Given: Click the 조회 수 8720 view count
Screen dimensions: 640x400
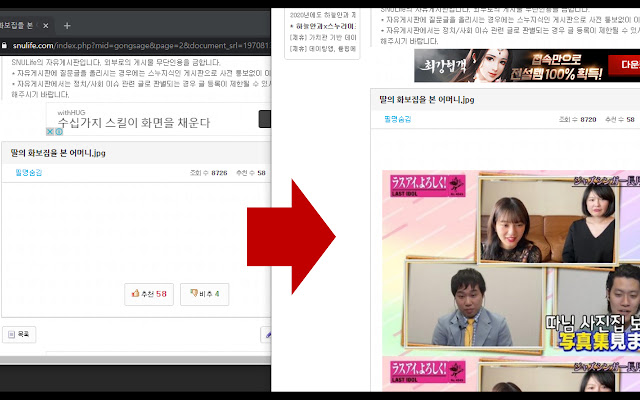Looking at the screenshot, I should click(577, 120).
